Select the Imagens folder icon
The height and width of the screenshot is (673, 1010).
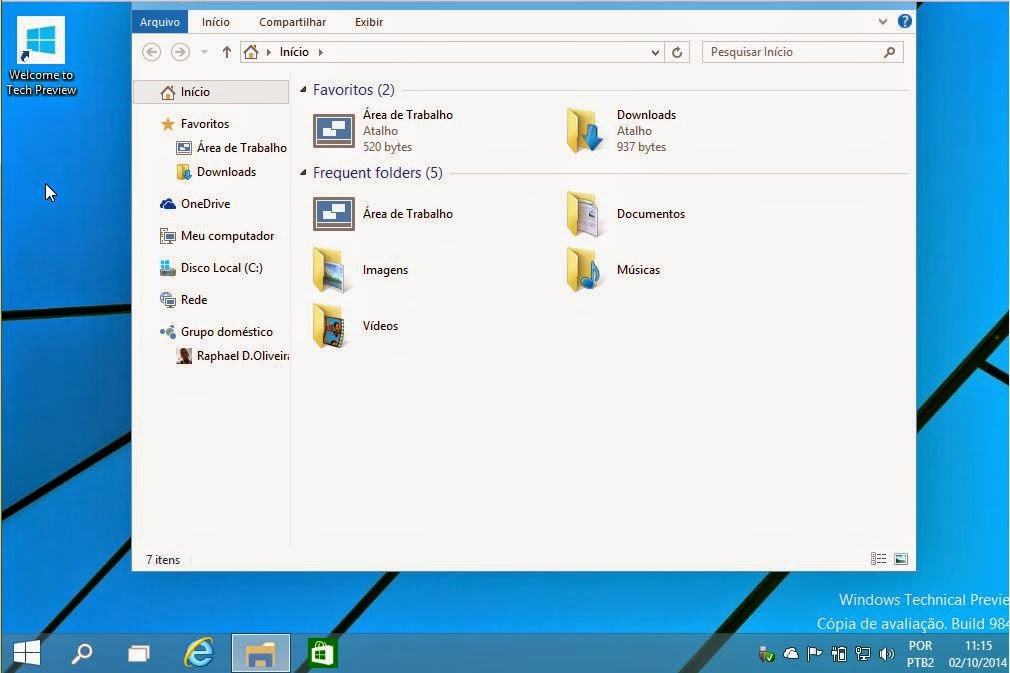tap(331, 270)
